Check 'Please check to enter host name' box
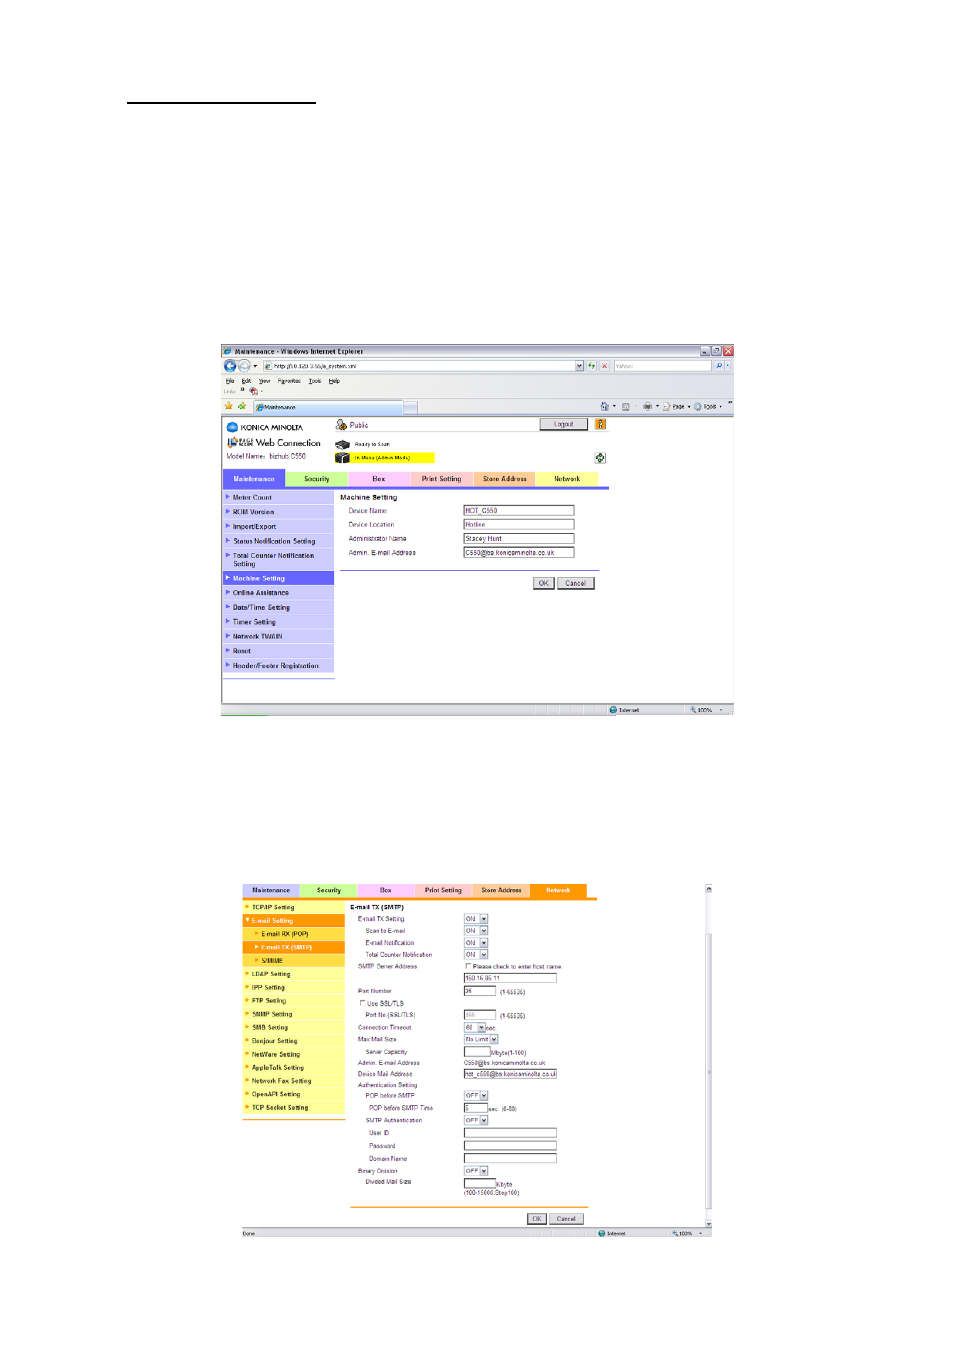 click(468, 967)
